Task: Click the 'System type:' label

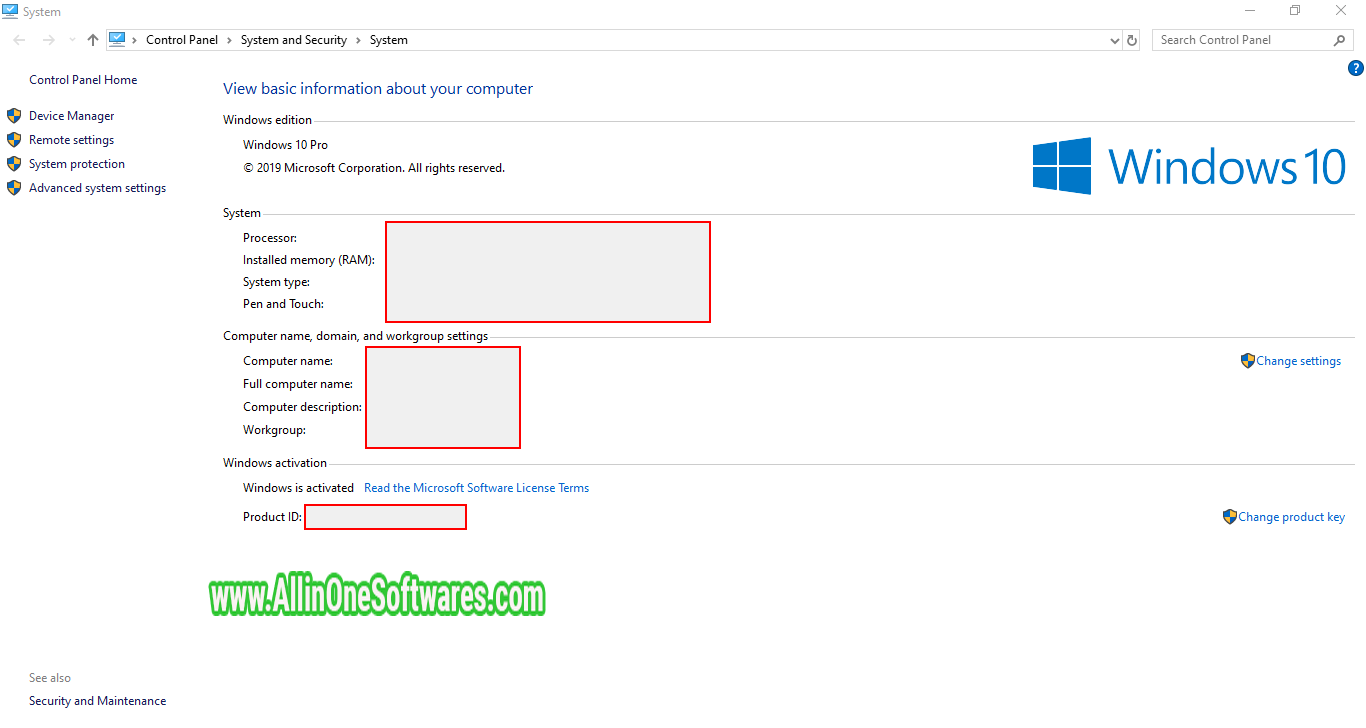Action: click(276, 282)
